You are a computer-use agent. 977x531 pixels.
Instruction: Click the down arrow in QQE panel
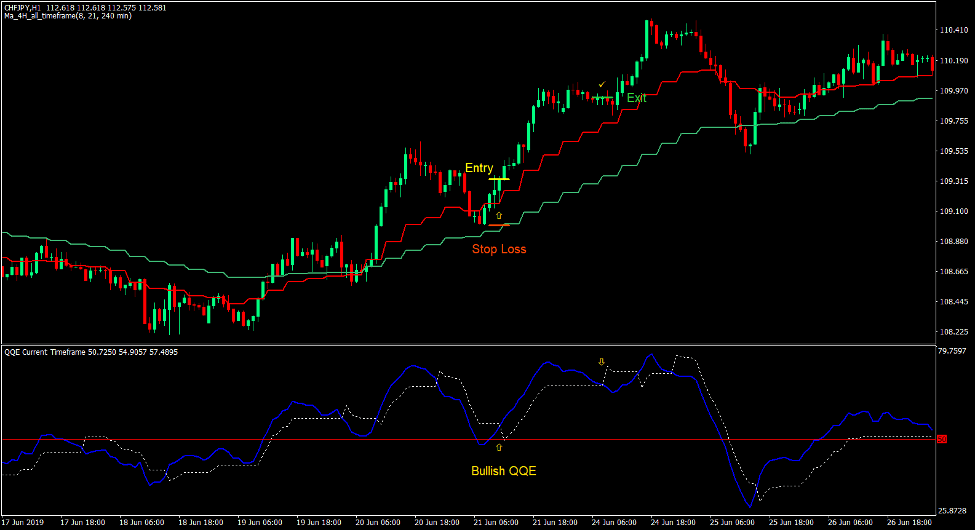[x=602, y=362]
